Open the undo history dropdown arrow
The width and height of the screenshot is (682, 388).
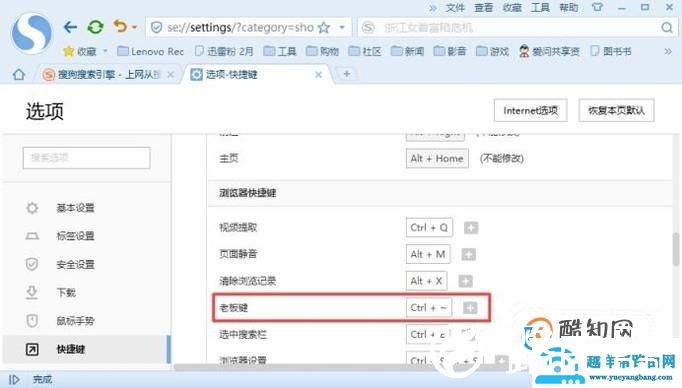point(134,27)
